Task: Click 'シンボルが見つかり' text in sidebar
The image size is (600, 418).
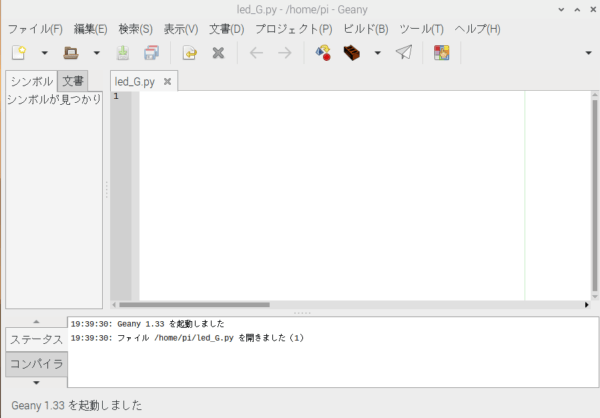Action: click(x=54, y=100)
